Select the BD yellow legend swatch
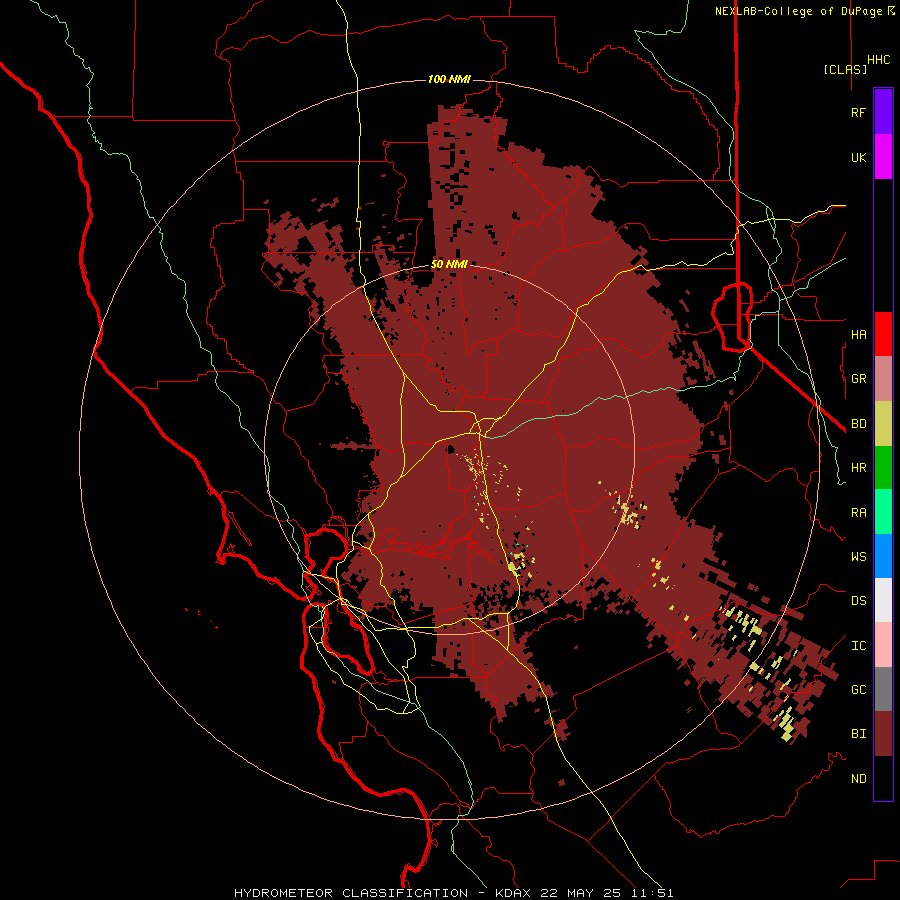 click(883, 424)
